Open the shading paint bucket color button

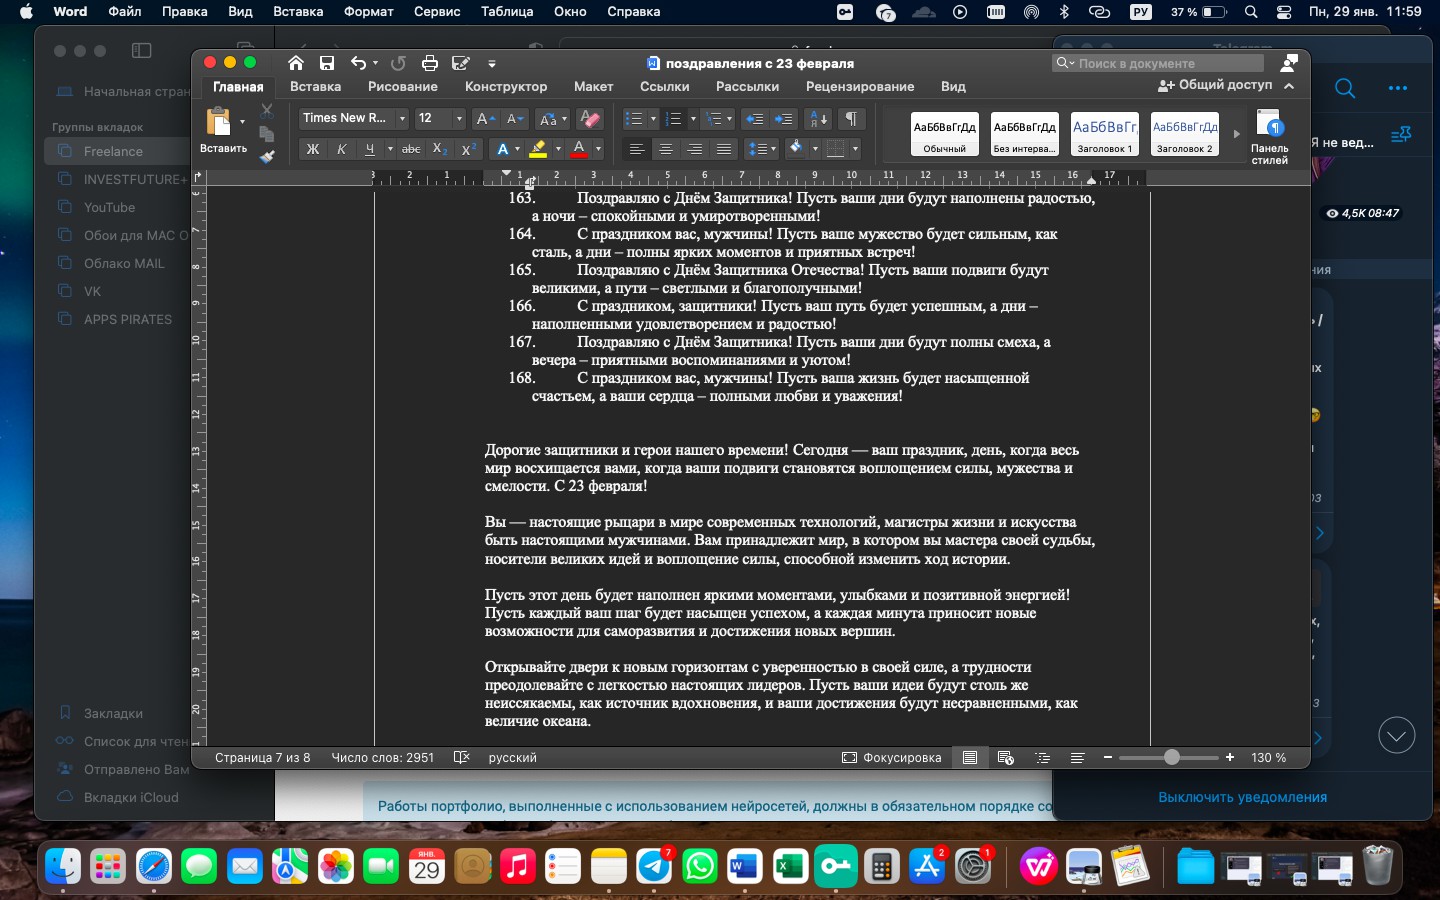point(796,149)
